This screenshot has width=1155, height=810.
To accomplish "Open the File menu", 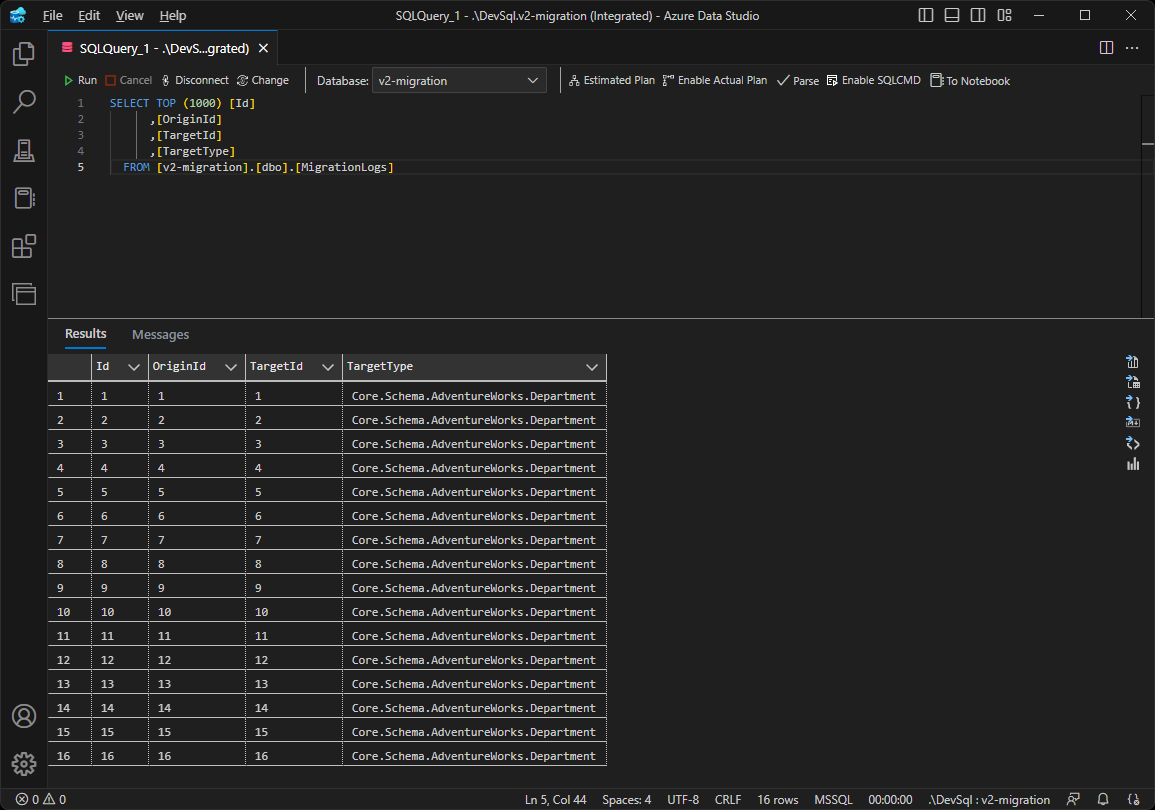I will click(52, 15).
